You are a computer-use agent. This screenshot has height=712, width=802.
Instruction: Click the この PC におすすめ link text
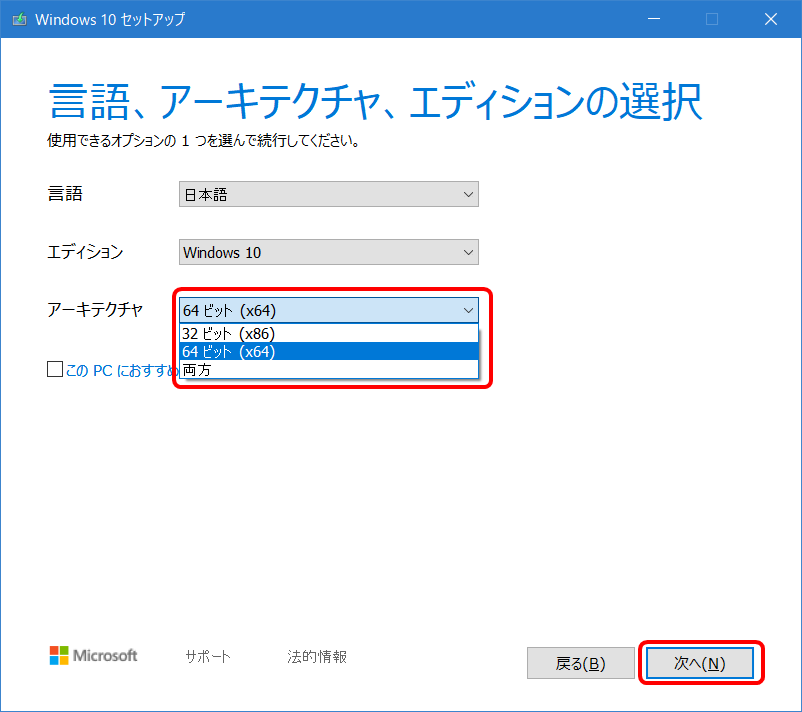pos(122,370)
